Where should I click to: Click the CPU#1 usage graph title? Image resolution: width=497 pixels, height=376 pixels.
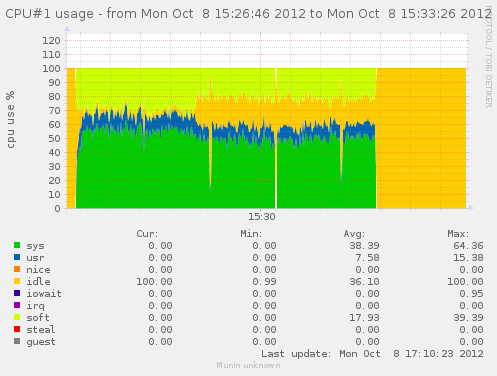click(x=248, y=14)
